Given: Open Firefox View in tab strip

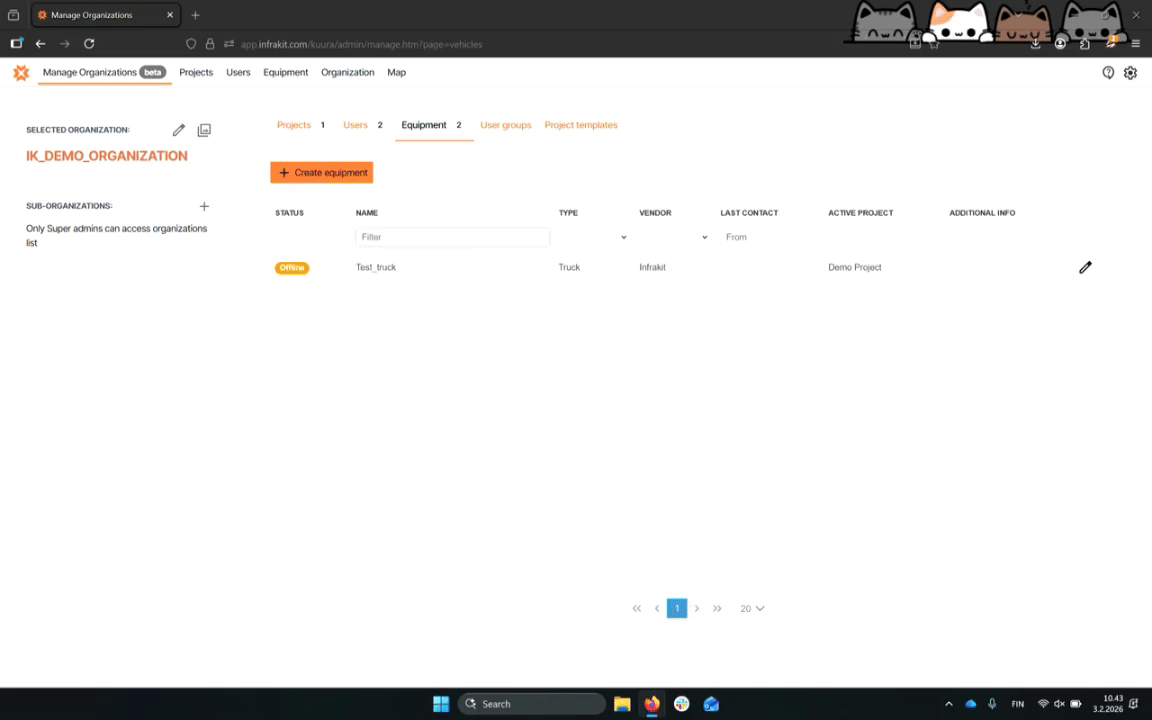Looking at the screenshot, I should click(13, 15).
